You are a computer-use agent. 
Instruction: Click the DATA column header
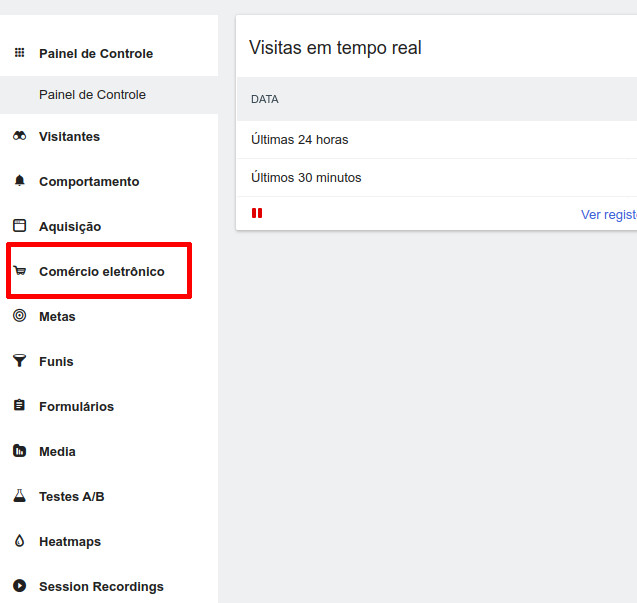[x=265, y=100]
